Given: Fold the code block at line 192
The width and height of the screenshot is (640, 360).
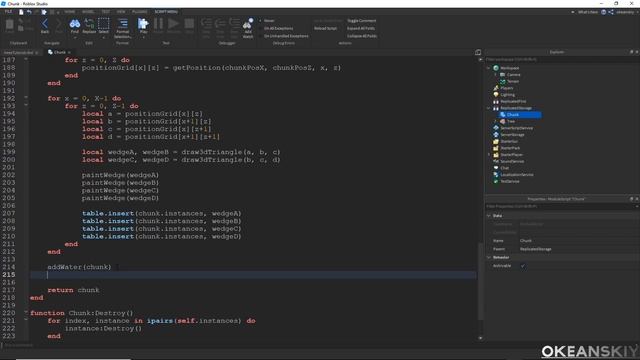Looking at the screenshot, I should [26, 98].
